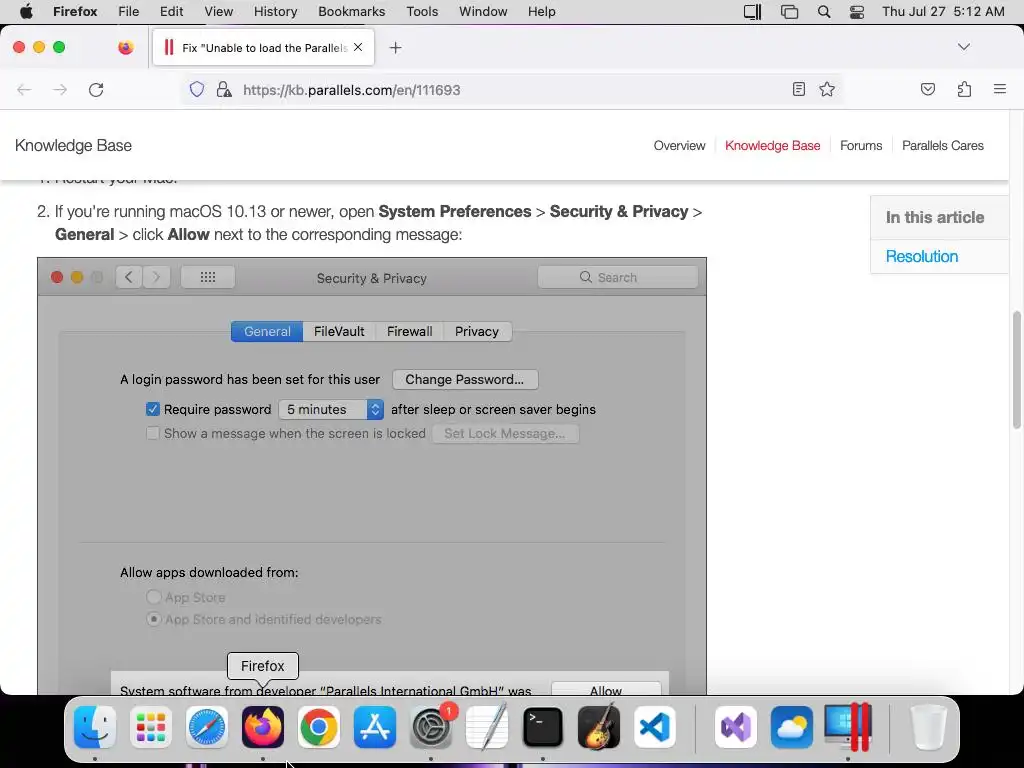Click the URL address field
This screenshot has width=1024, height=768.
coord(513,89)
